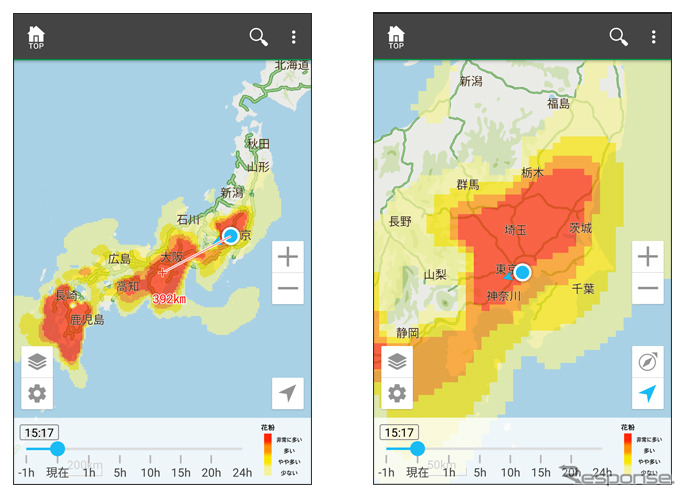Open the overflow menu in left screen
Viewport: 686px width, 497px height.
pyautogui.click(x=293, y=37)
